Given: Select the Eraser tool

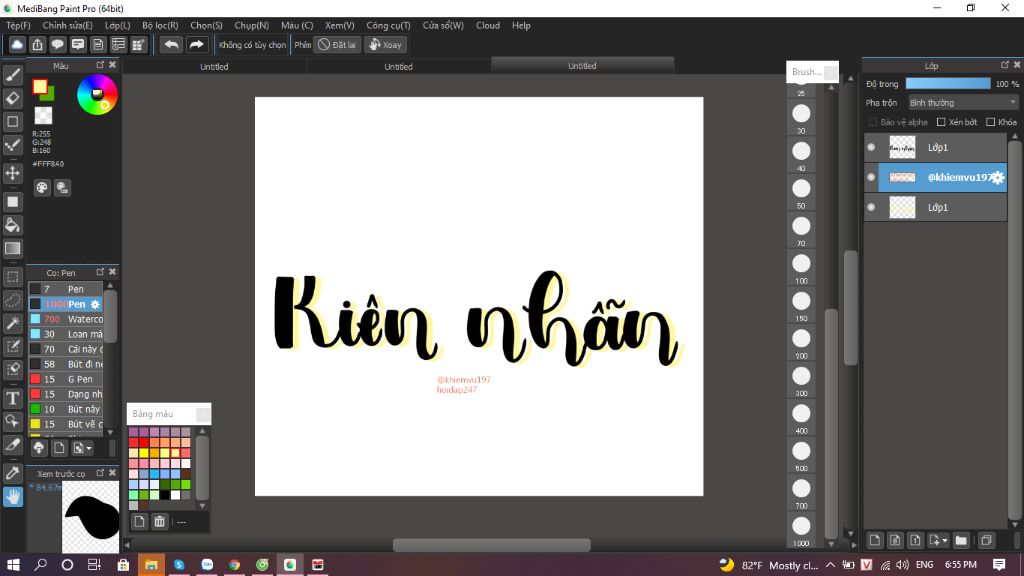Looking at the screenshot, I should tap(12, 98).
